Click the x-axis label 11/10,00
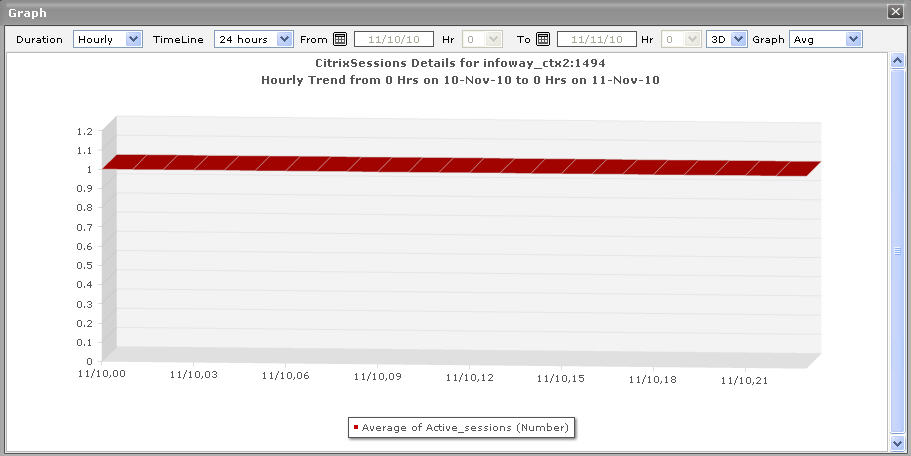Image resolution: width=911 pixels, height=456 pixels. coord(101,373)
